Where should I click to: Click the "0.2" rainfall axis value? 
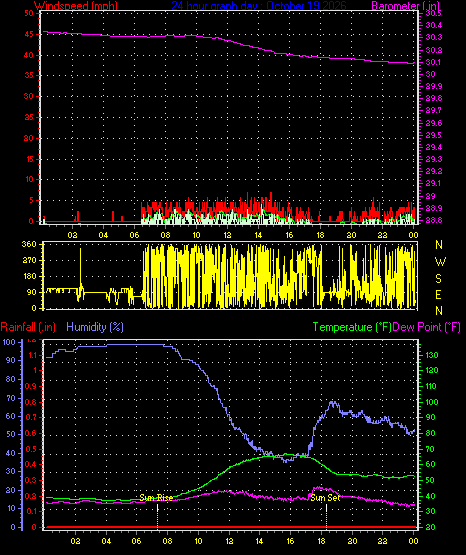31,496
